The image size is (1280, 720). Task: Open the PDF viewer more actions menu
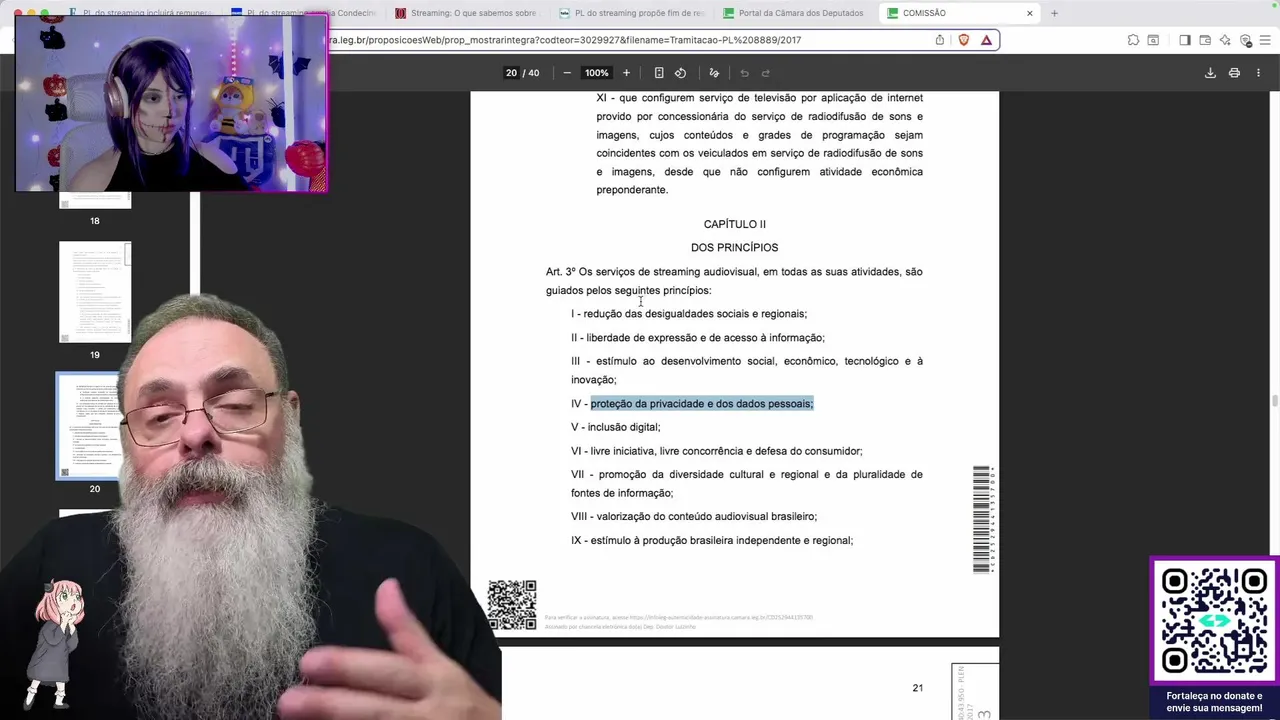1258,73
